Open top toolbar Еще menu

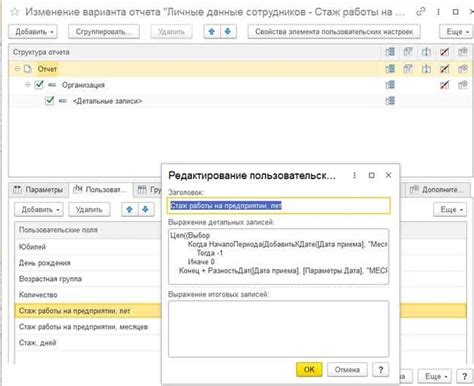[456, 32]
